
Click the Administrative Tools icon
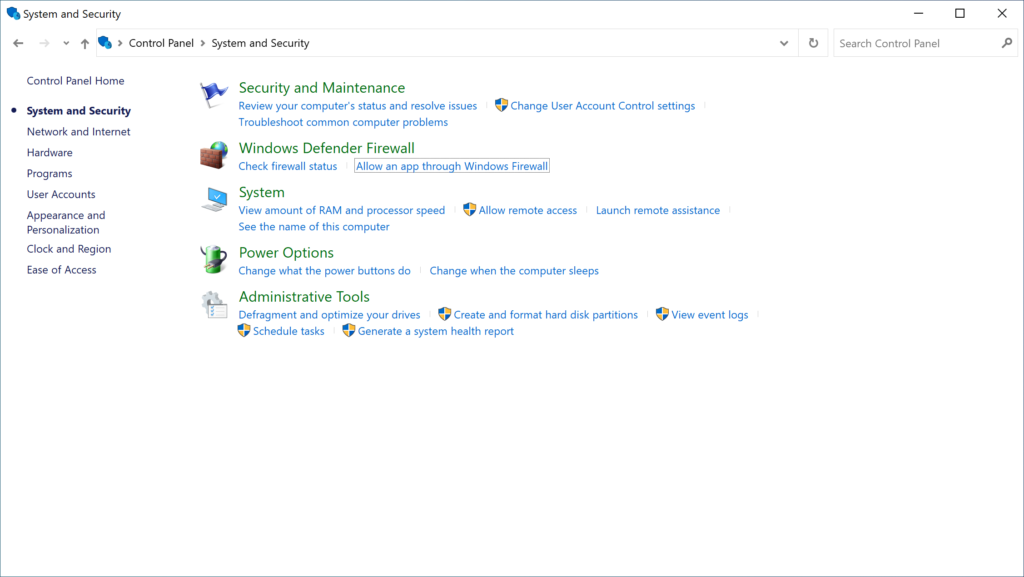[213, 305]
